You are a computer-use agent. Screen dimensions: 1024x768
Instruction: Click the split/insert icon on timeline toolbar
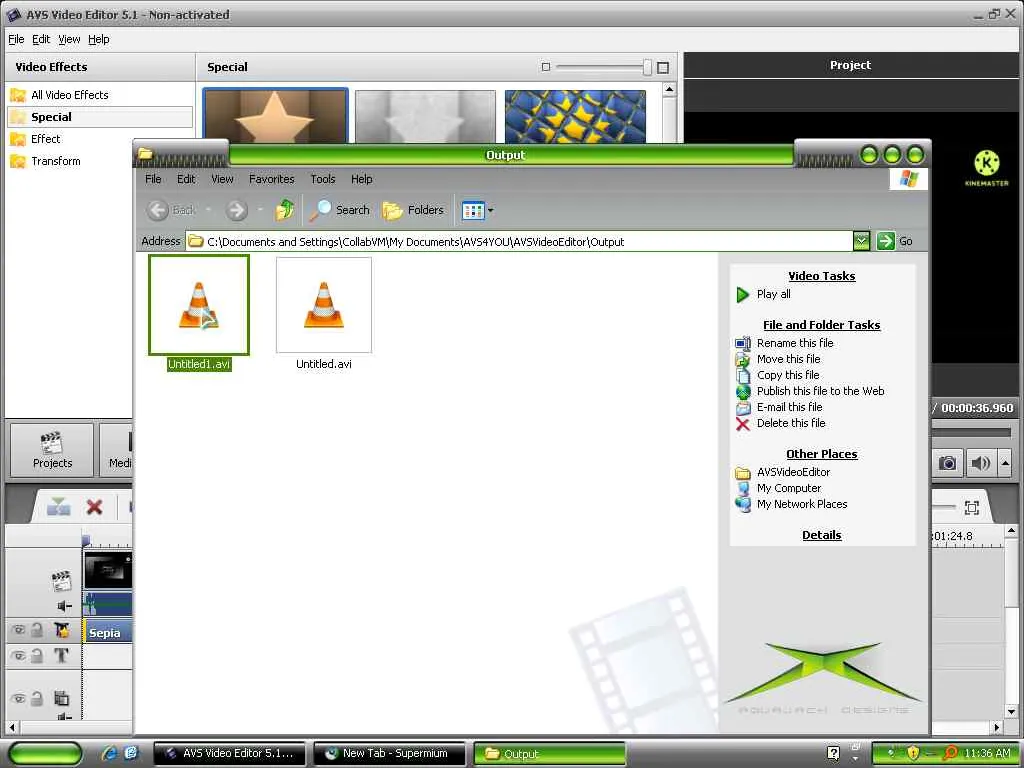click(59, 507)
